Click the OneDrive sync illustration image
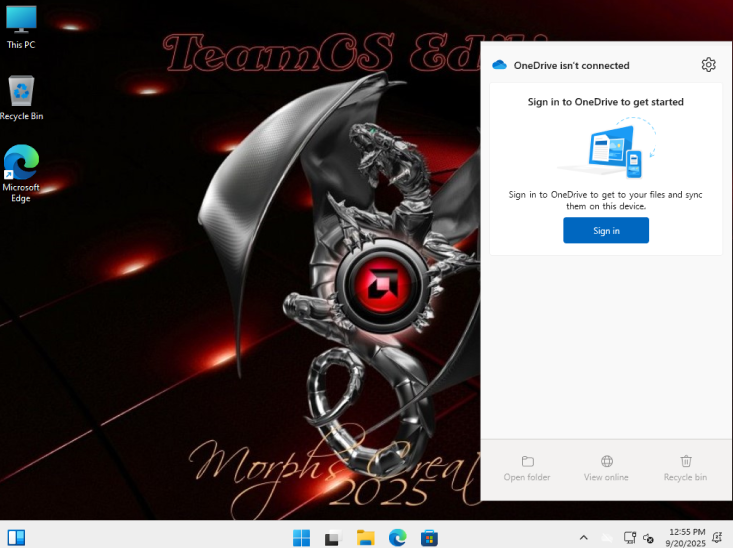The width and height of the screenshot is (733, 548). pos(606,148)
